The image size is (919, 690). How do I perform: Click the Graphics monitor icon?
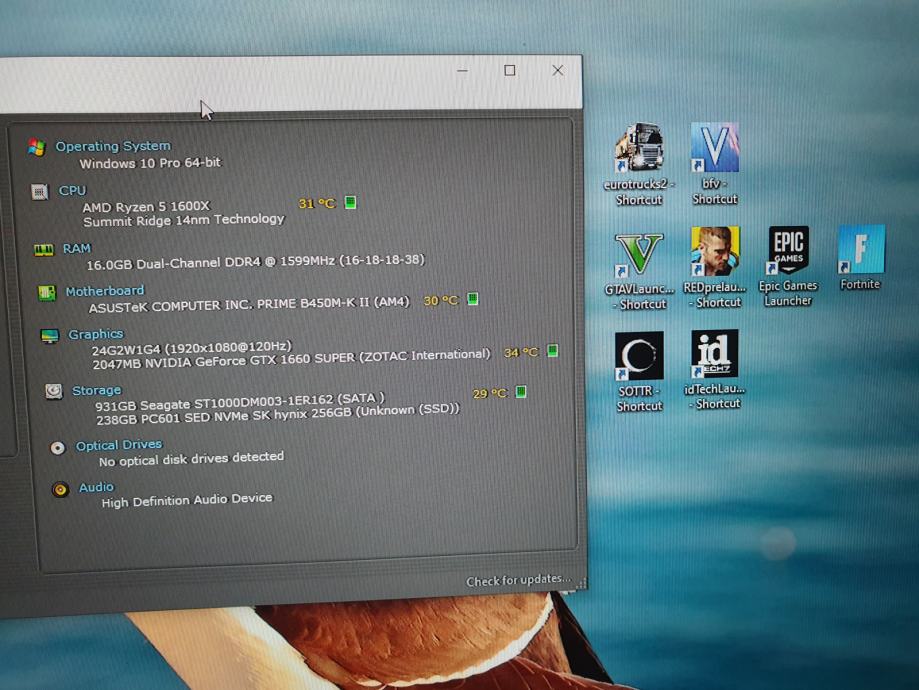click(x=50, y=336)
